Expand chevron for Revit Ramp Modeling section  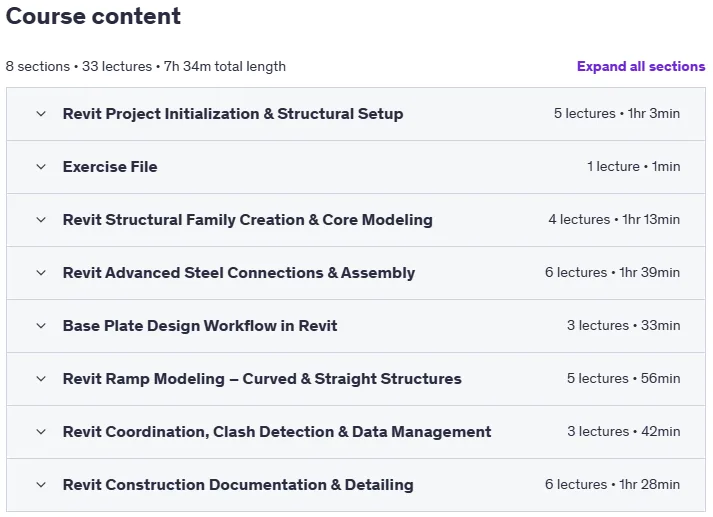[x=41, y=379]
